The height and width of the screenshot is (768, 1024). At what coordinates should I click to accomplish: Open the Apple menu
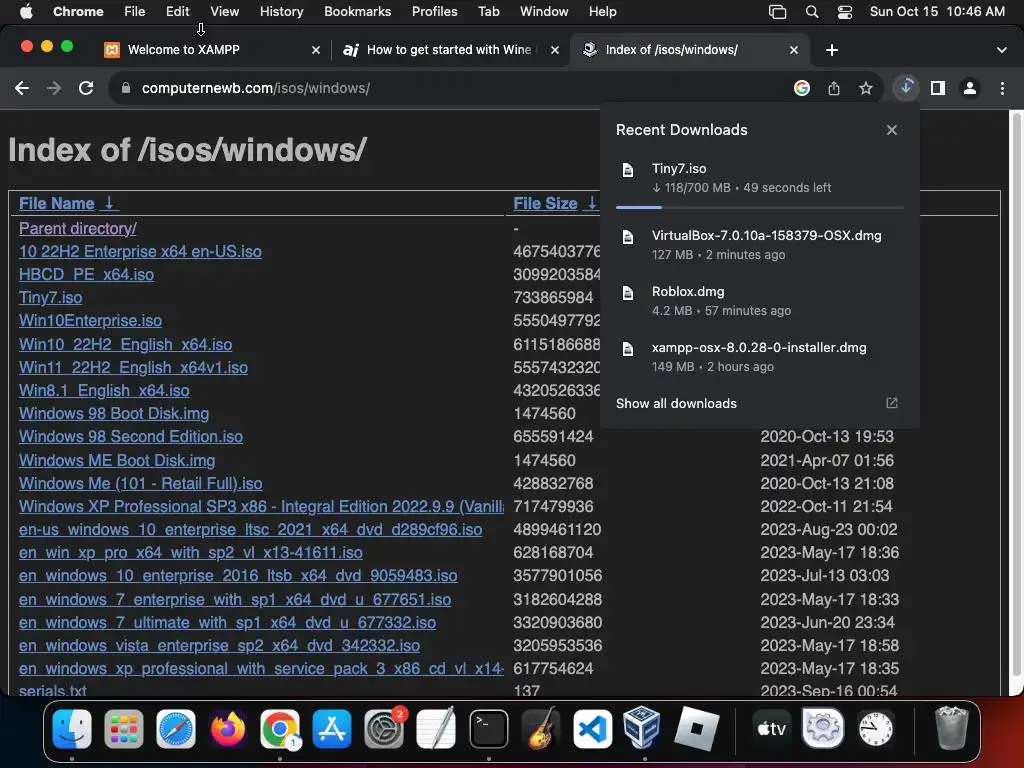(x=26, y=12)
